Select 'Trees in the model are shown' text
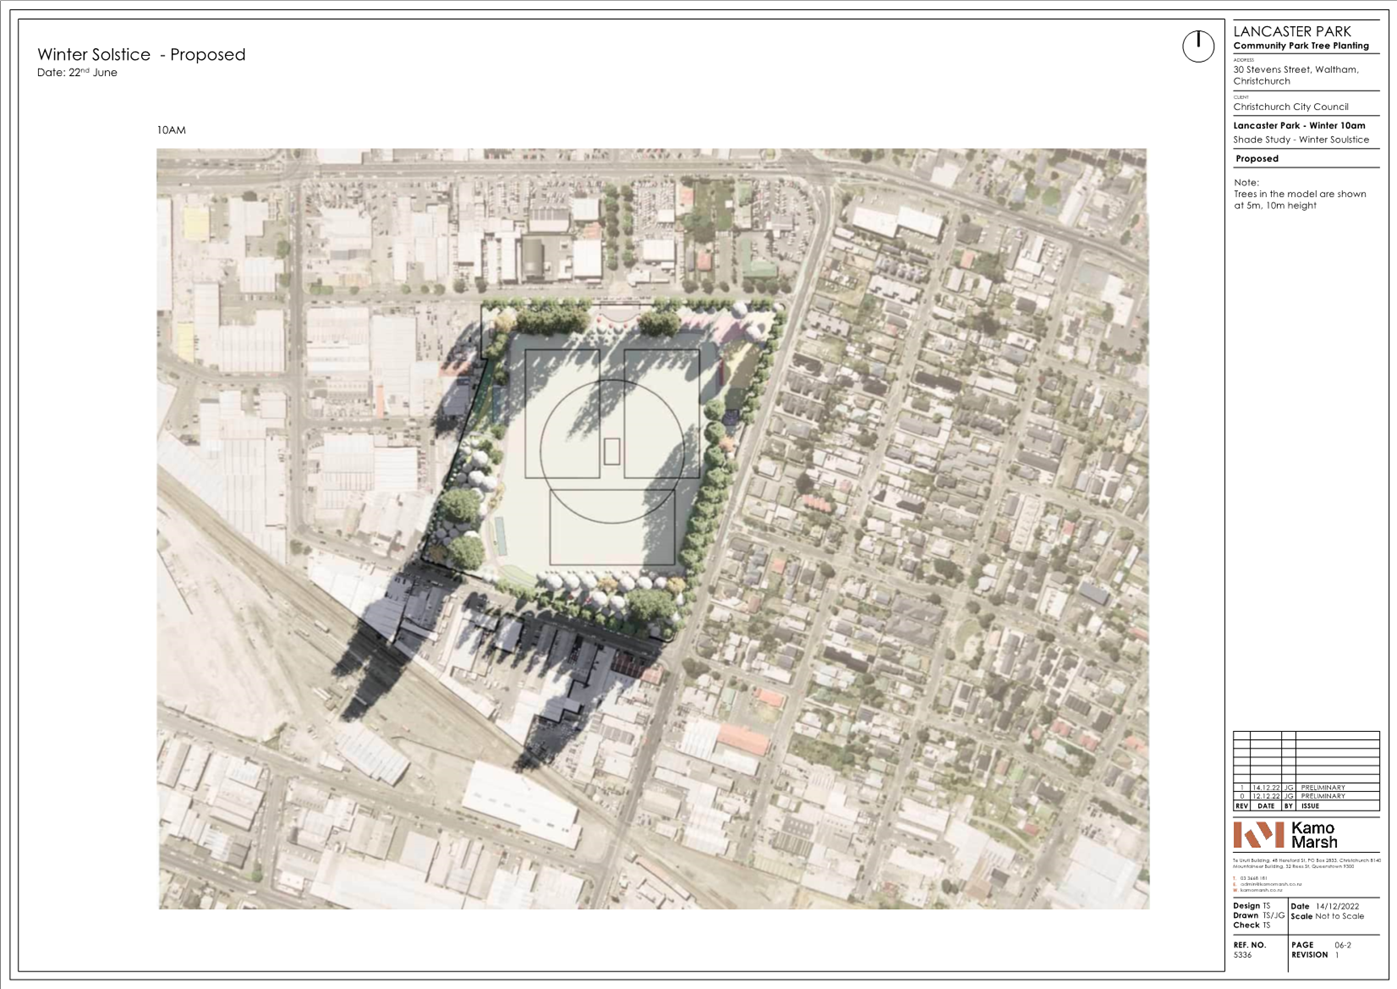 click(1300, 194)
